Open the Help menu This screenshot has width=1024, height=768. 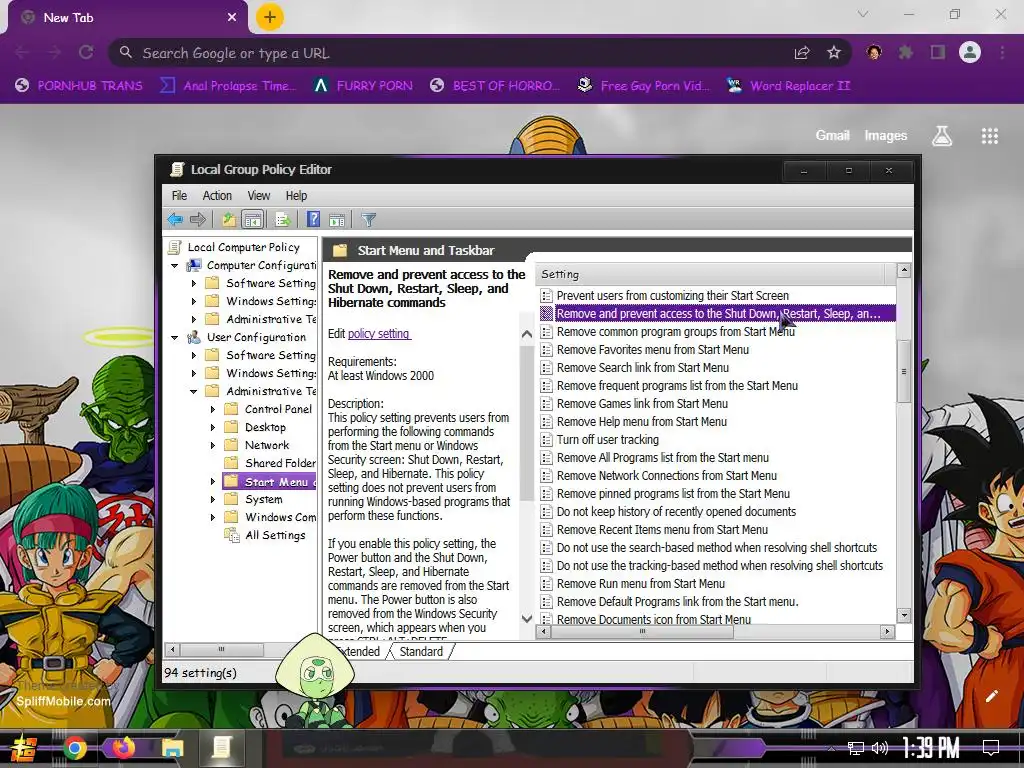click(x=296, y=195)
